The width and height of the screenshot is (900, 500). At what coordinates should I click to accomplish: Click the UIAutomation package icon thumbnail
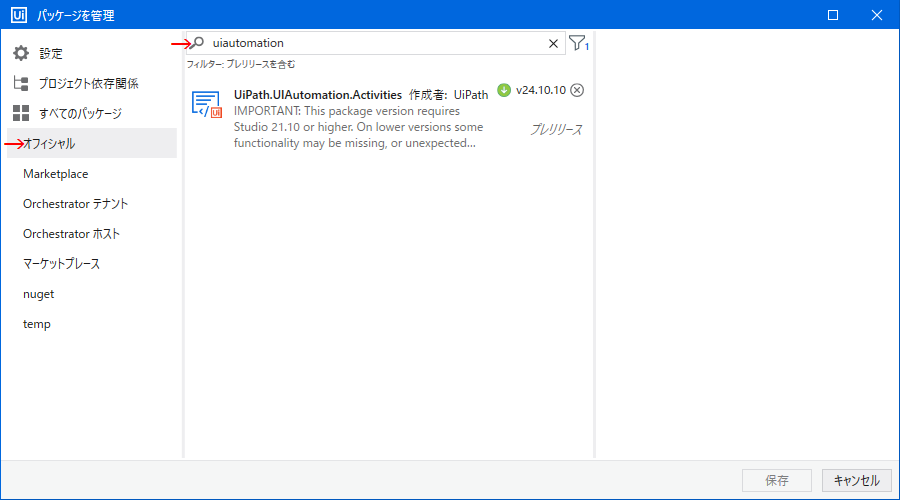coord(207,104)
